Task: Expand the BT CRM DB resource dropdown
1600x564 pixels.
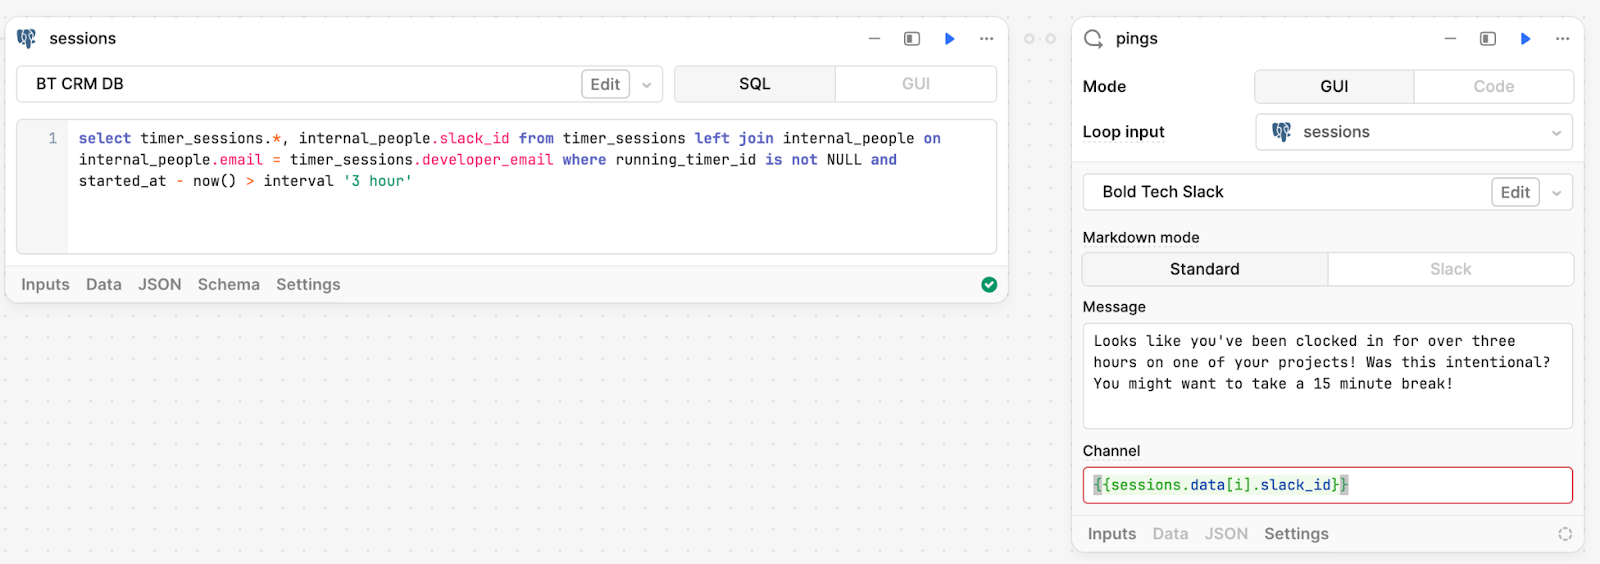Action: point(647,85)
